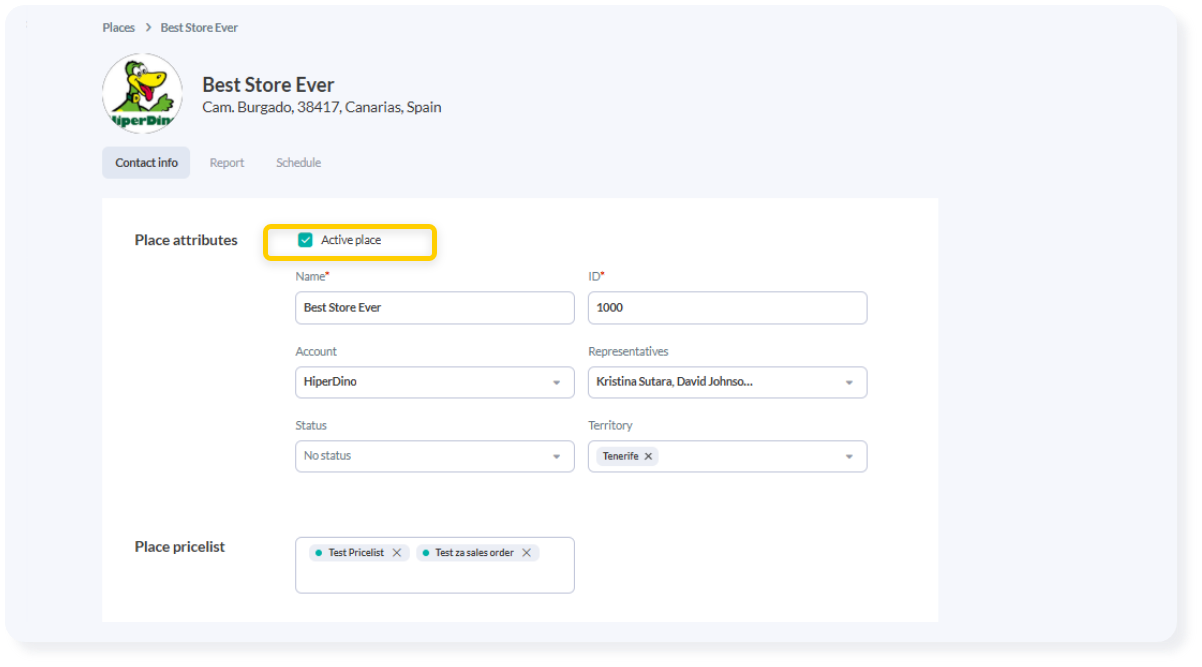Click empty area of Place pricelist box
The height and width of the screenshot is (667, 1202).
[434, 577]
